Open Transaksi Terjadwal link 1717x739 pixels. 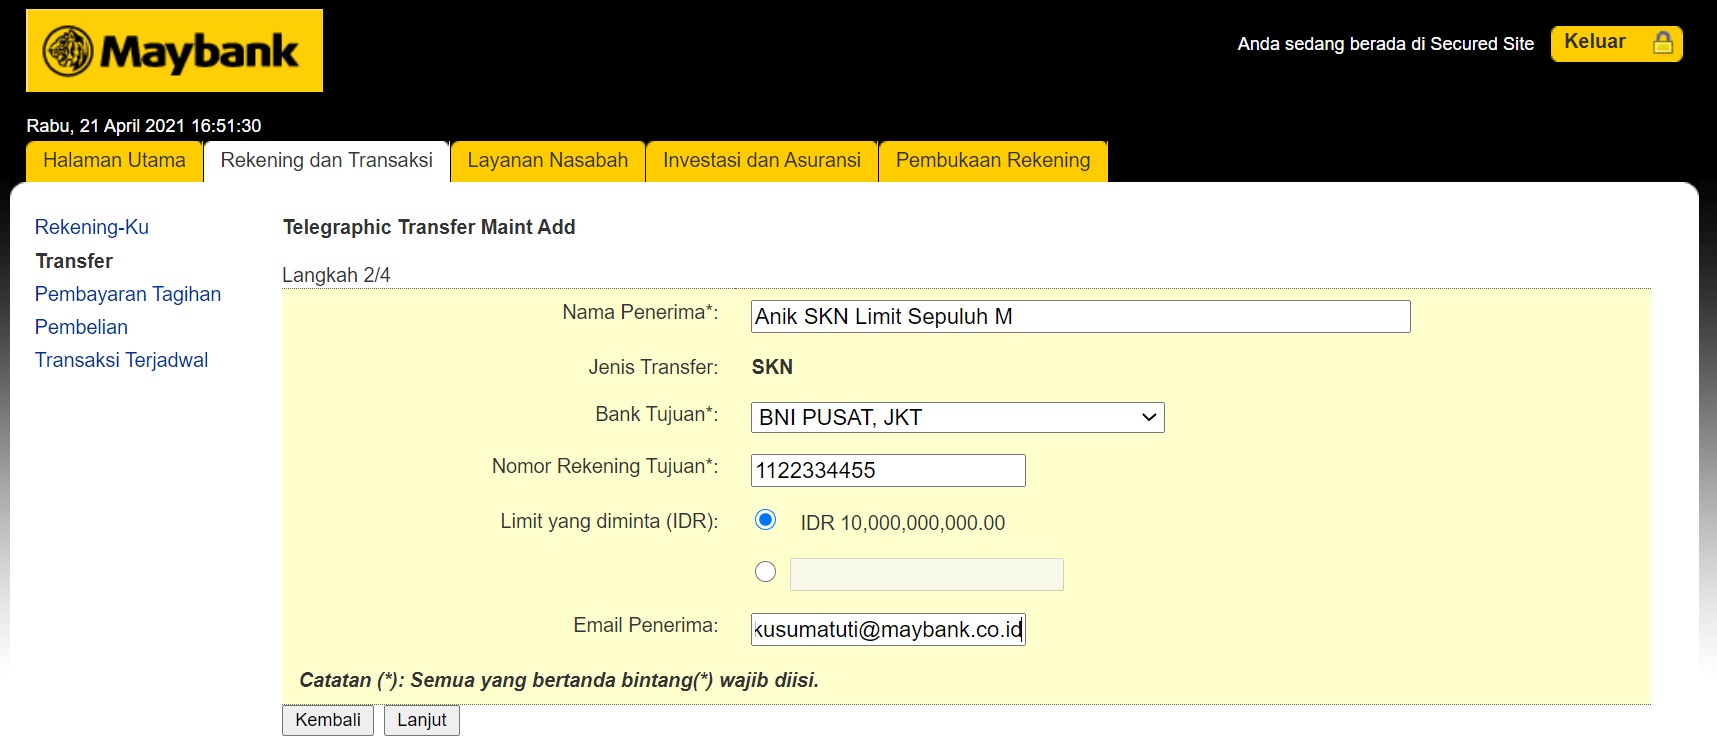pyautogui.click(x=121, y=360)
